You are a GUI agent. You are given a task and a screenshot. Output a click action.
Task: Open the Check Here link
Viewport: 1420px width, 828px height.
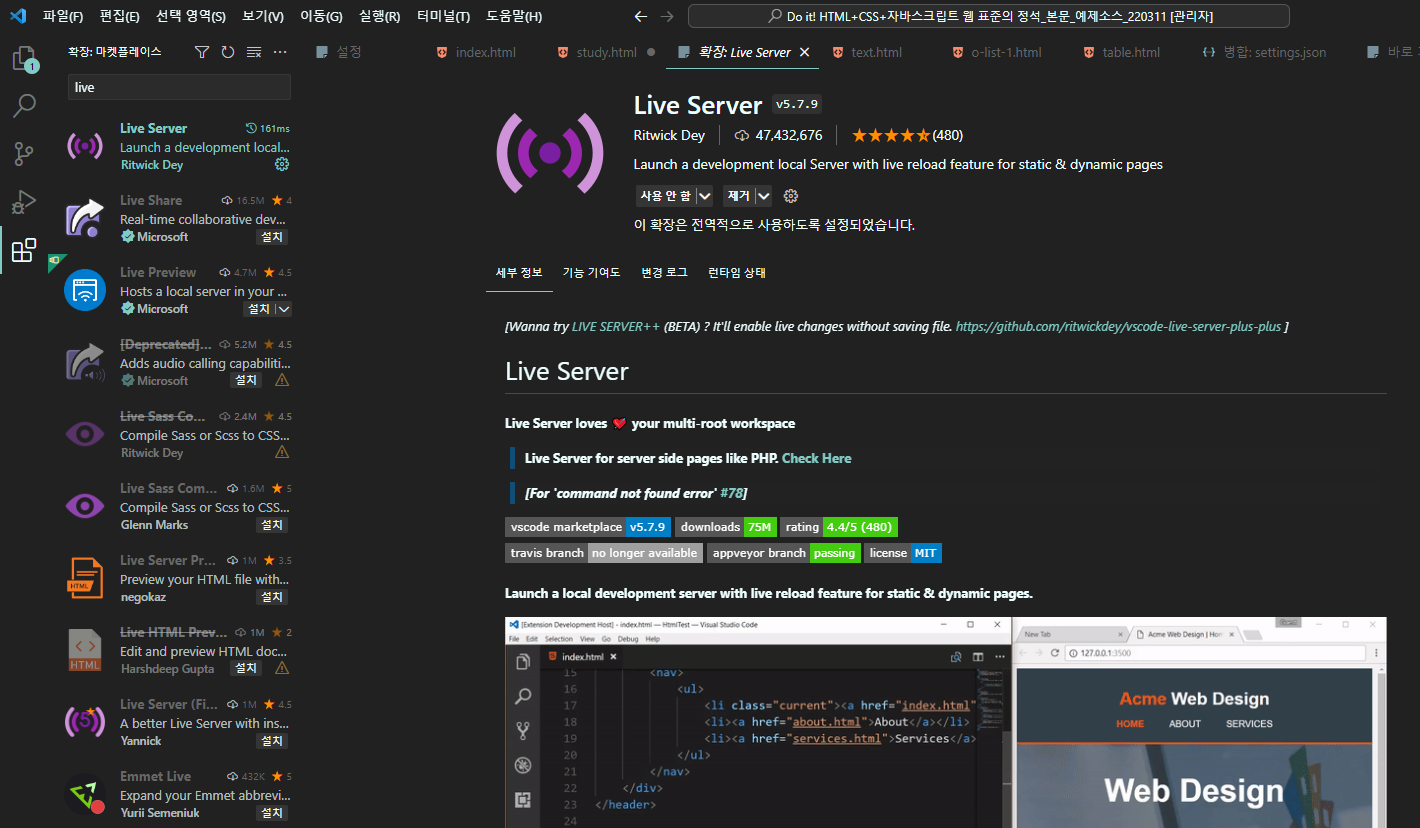pyautogui.click(x=817, y=458)
